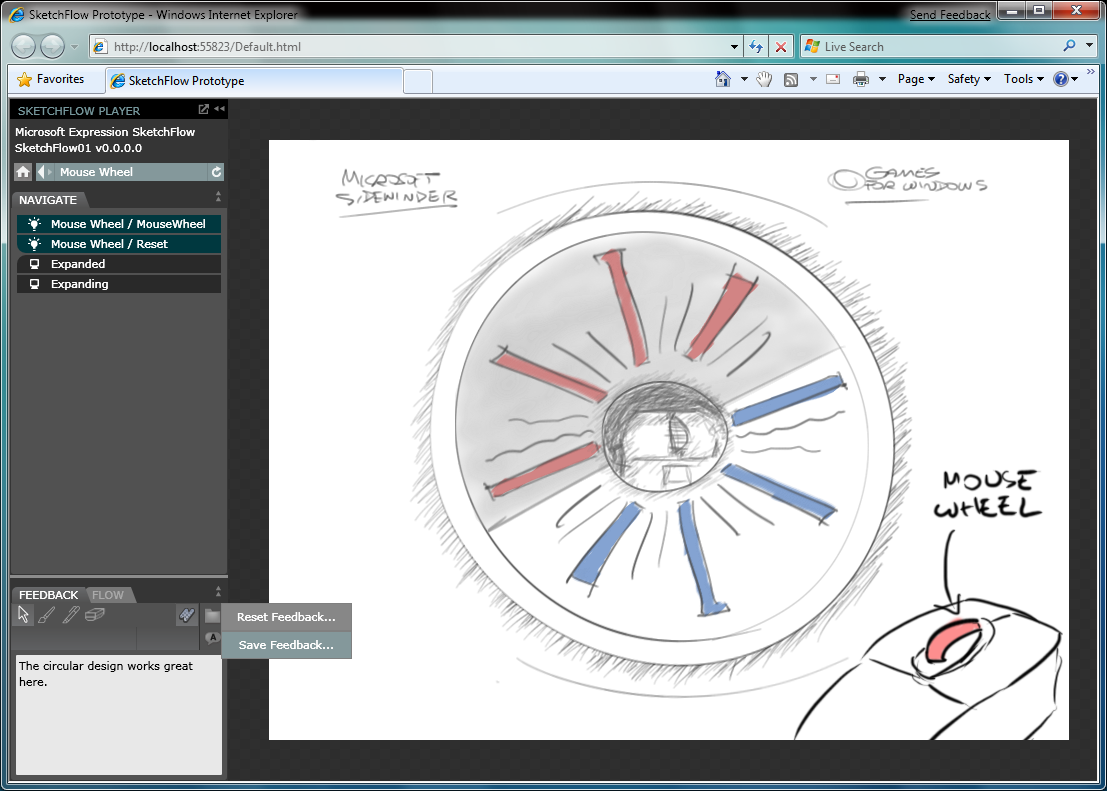The height and width of the screenshot is (791, 1107).
Task: Pop out the SketchFlow Player panel
Action: click(x=203, y=109)
